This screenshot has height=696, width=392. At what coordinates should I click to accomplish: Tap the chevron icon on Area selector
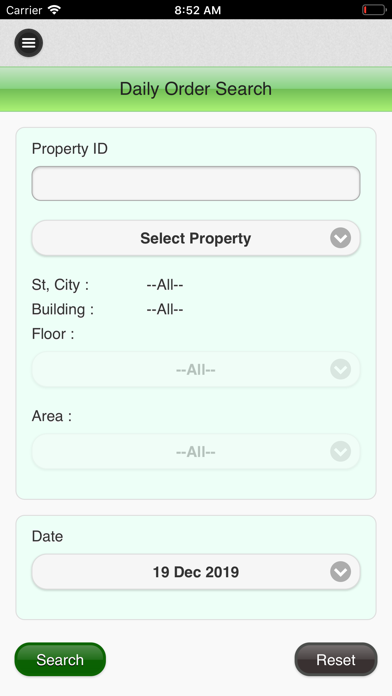341,451
